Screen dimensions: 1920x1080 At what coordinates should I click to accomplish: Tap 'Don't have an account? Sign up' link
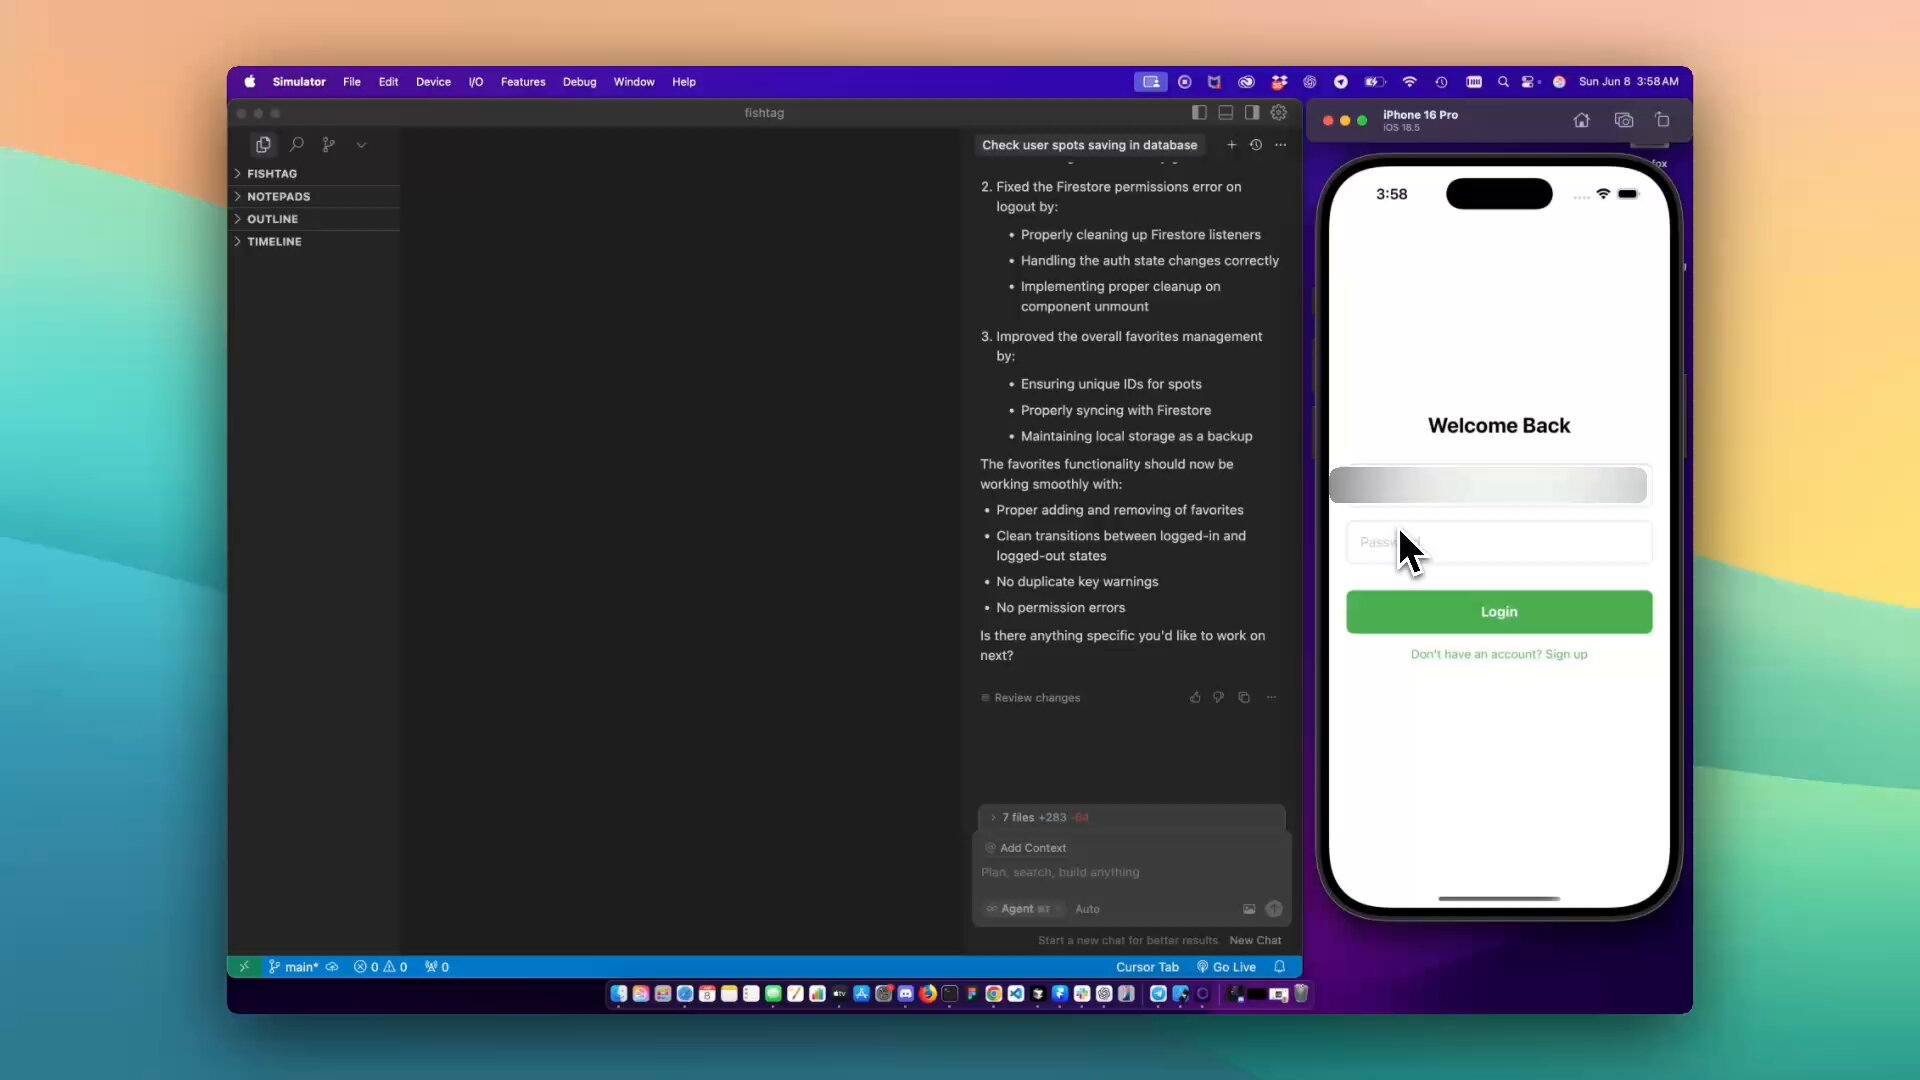point(1499,654)
